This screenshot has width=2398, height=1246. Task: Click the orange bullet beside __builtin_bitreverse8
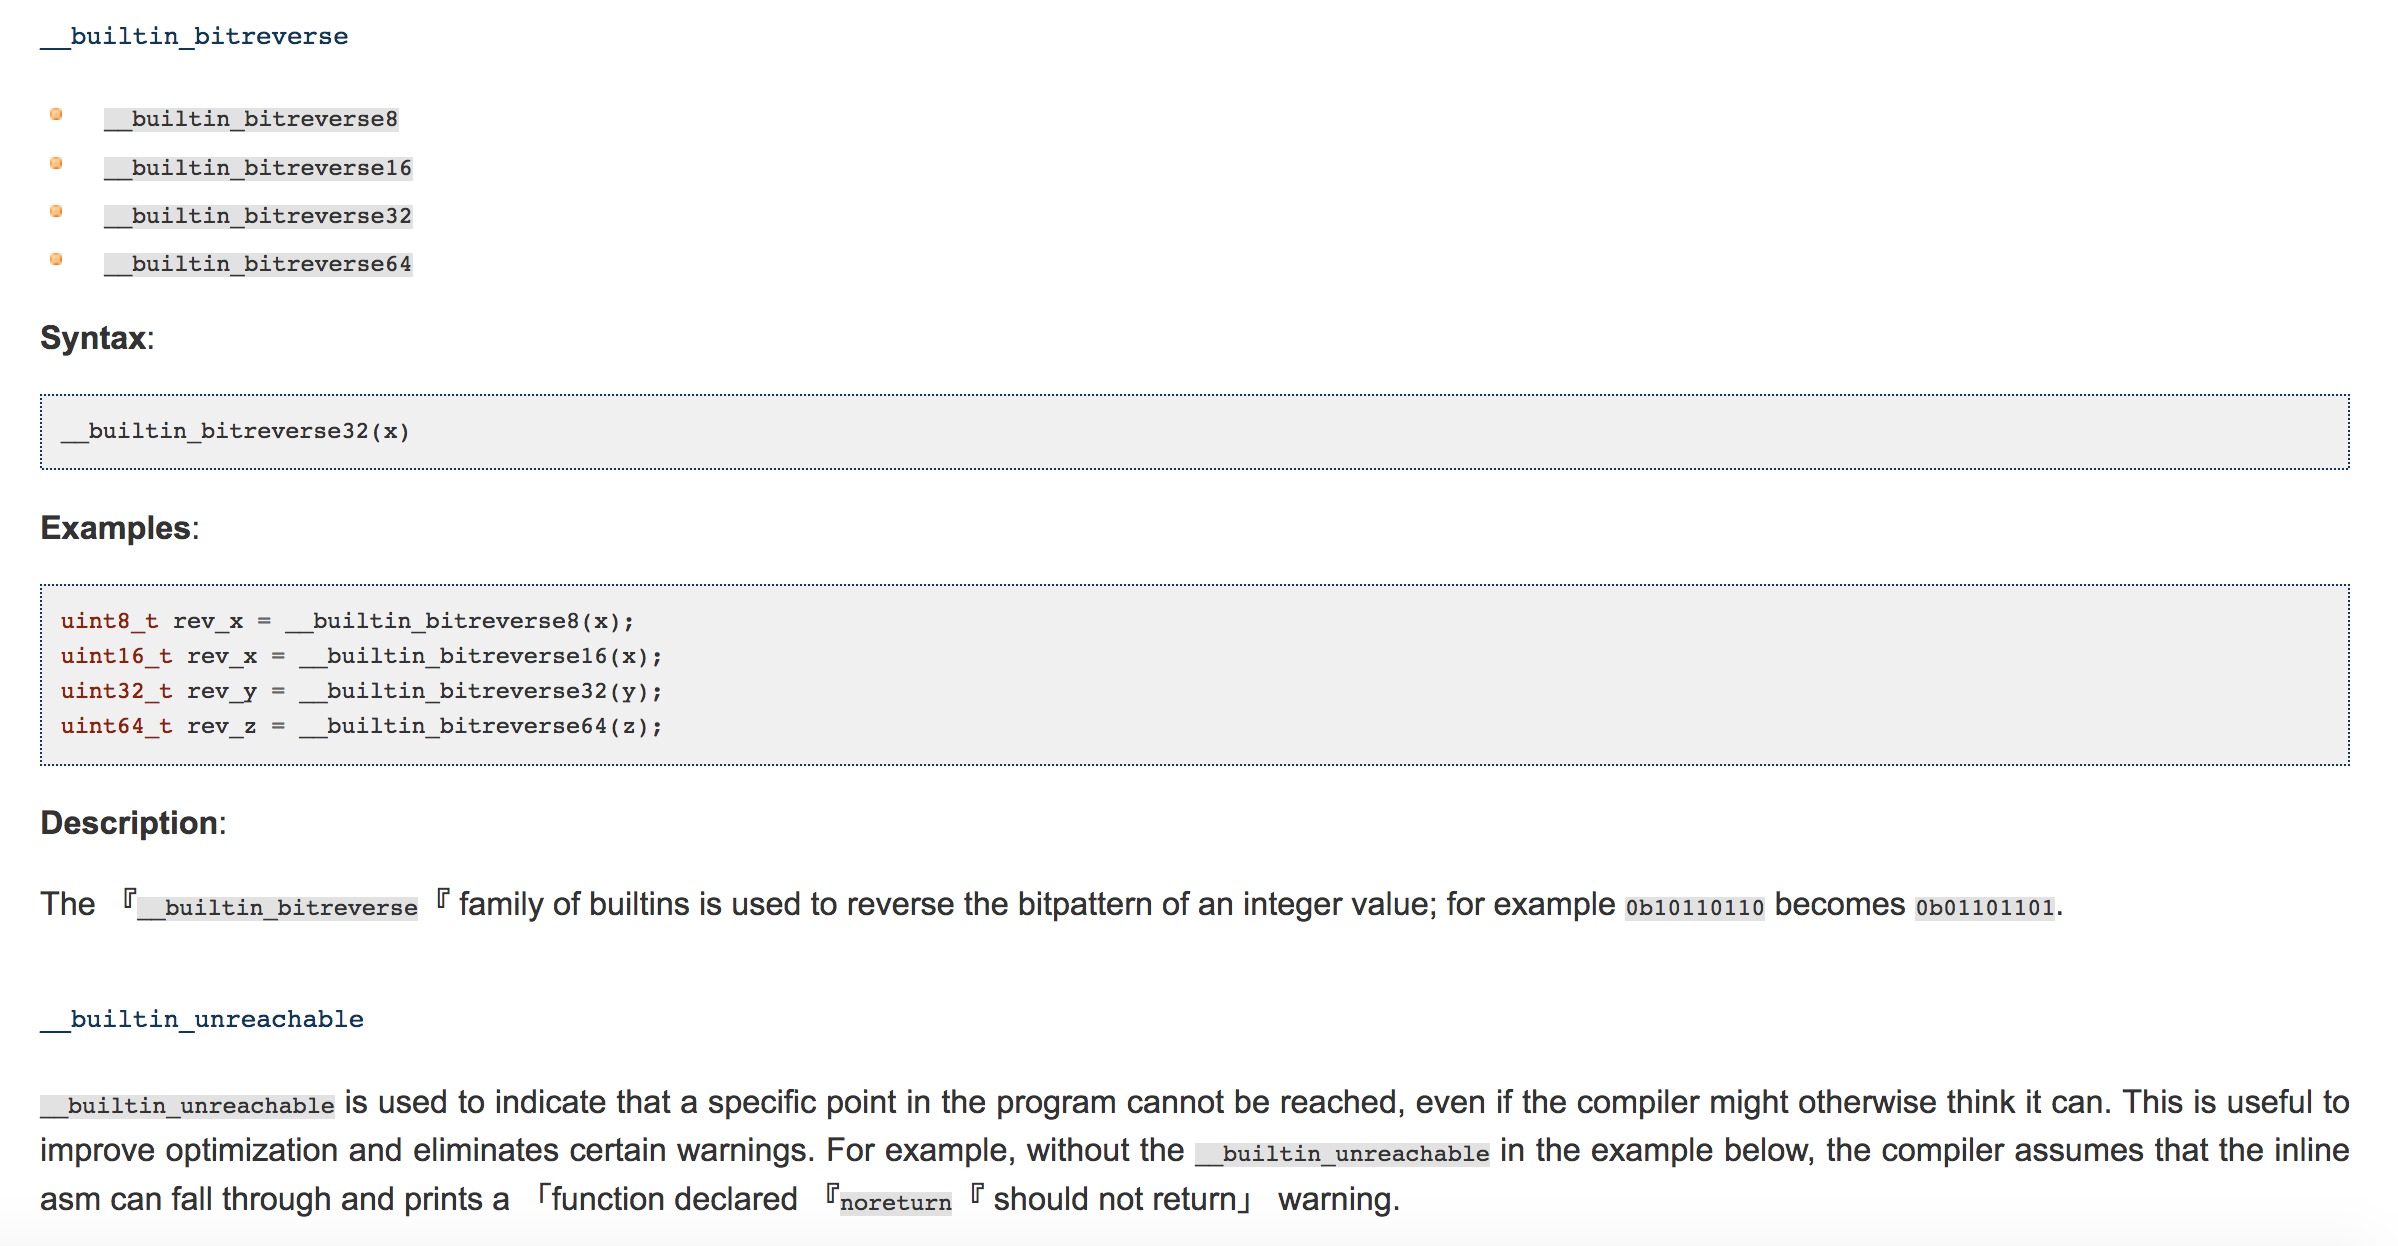pyautogui.click(x=57, y=115)
